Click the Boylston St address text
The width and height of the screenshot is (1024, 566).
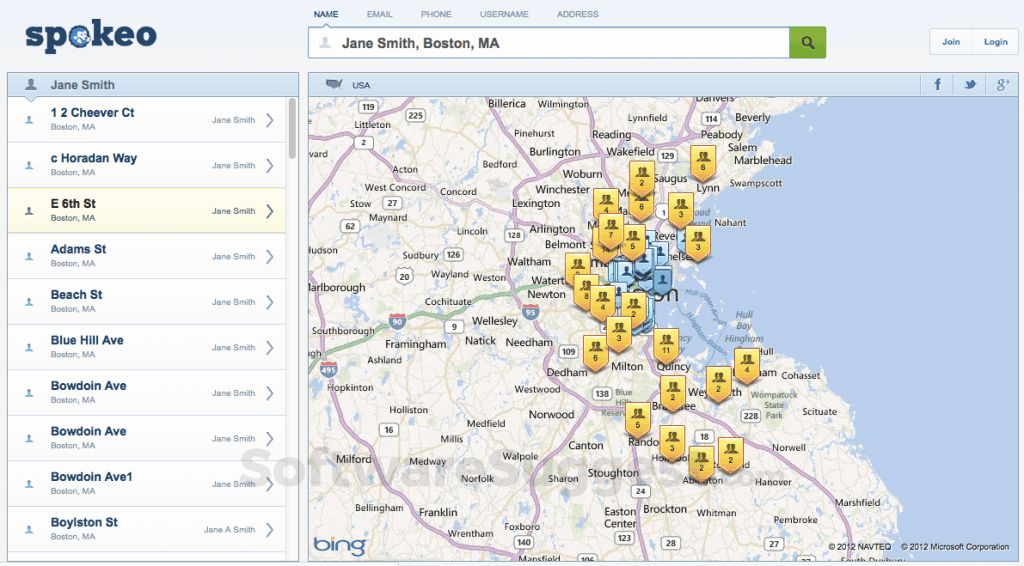[x=84, y=522]
